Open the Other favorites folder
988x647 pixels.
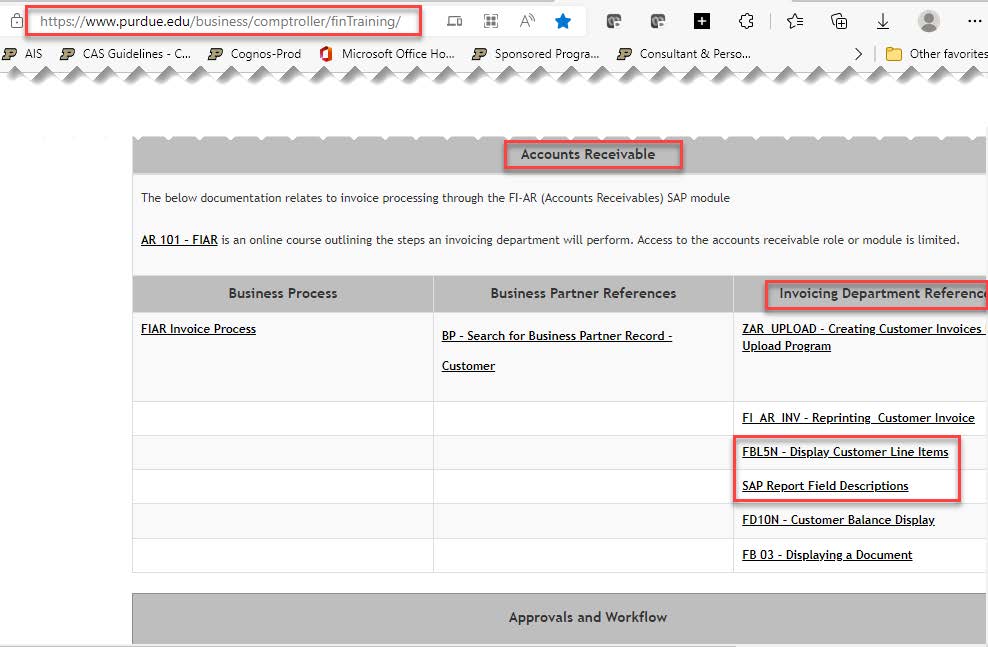(936, 54)
